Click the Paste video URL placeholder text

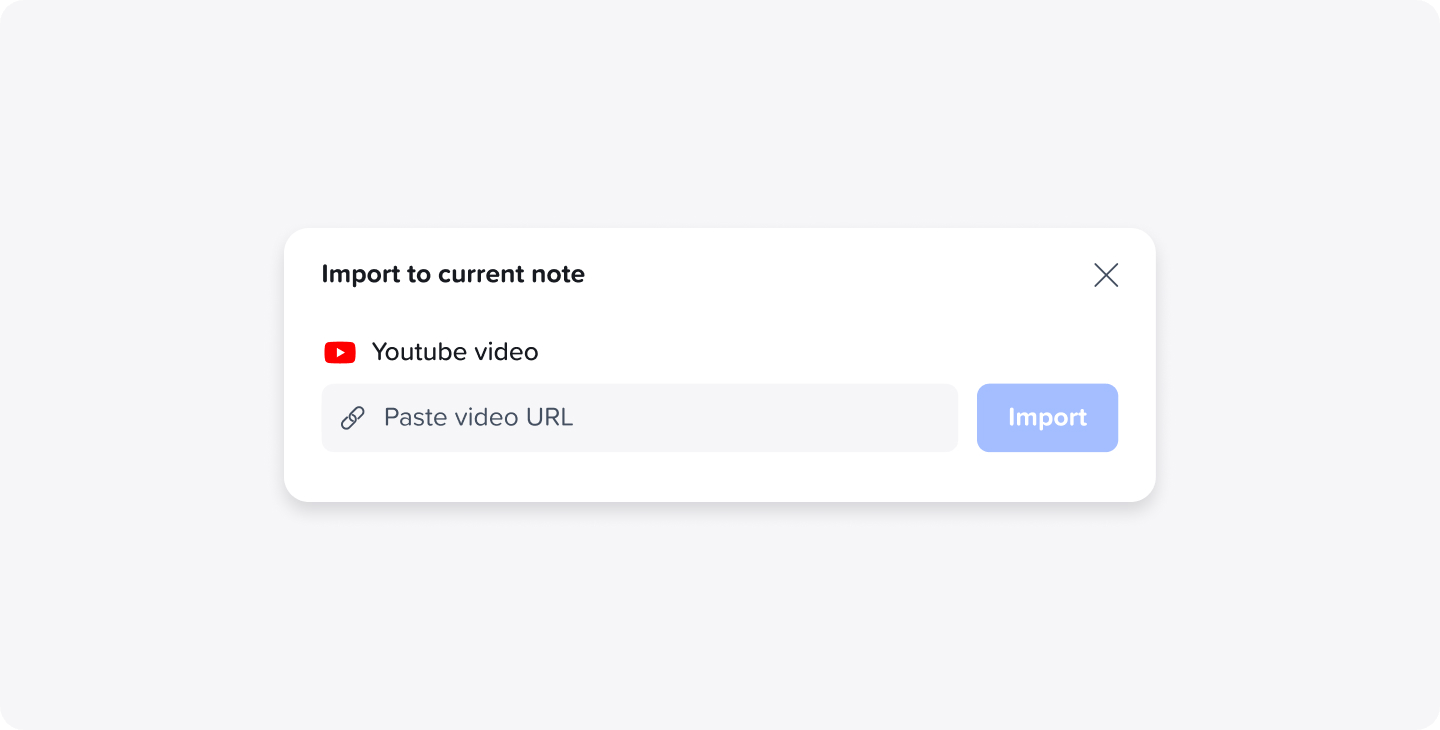click(478, 417)
